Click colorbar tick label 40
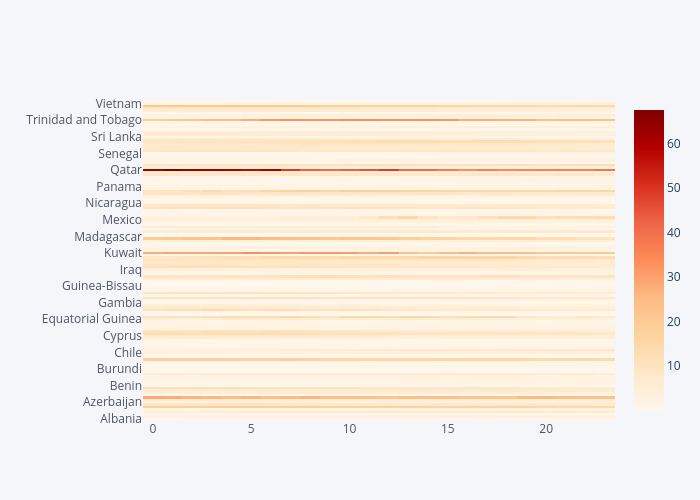 [674, 233]
